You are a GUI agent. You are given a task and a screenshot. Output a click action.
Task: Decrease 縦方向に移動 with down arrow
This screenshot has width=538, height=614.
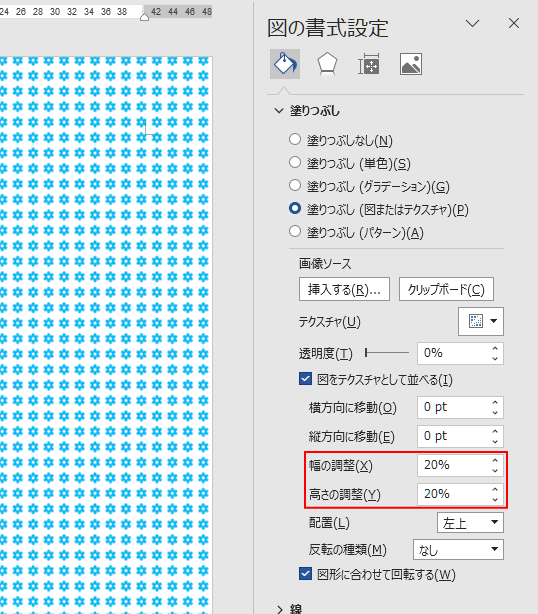point(495,441)
